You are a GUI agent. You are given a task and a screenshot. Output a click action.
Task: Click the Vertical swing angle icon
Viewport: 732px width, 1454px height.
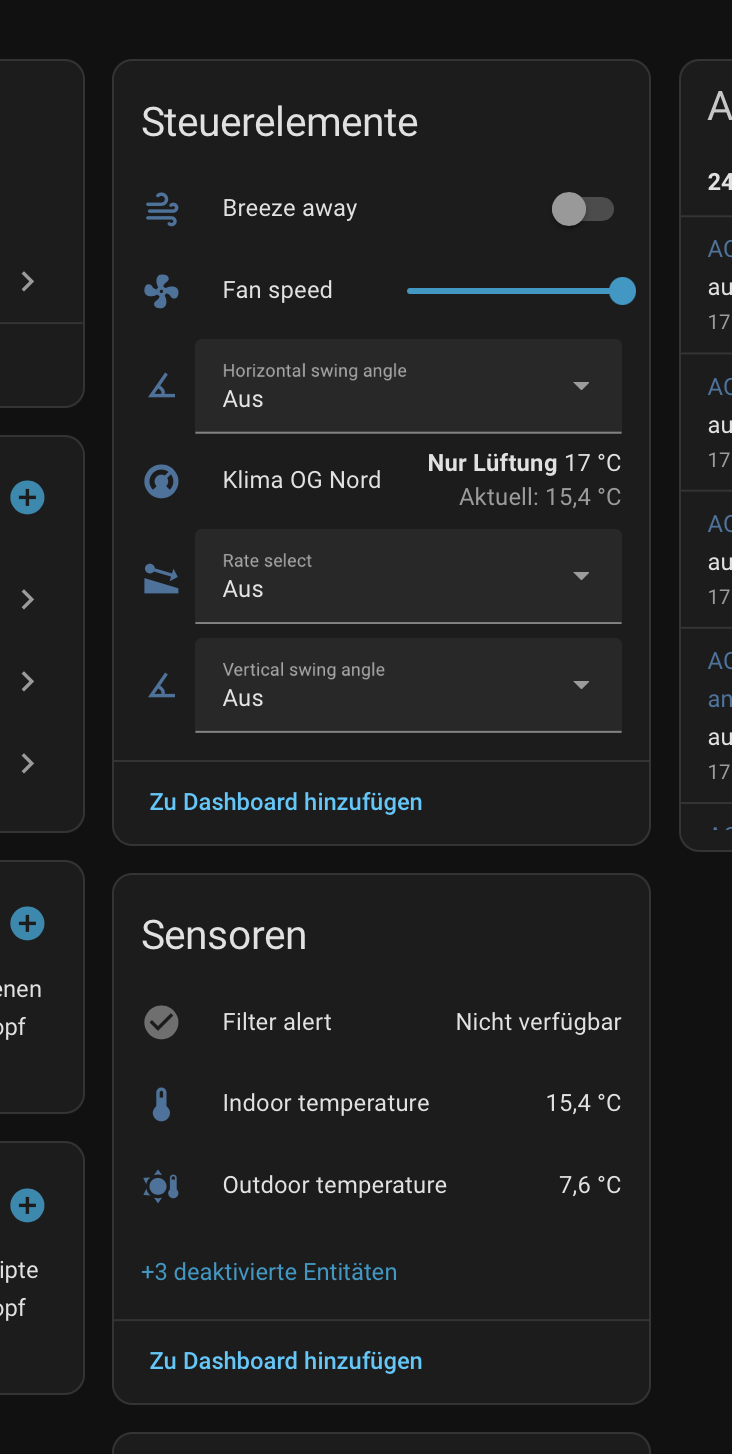(x=161, y=686)
